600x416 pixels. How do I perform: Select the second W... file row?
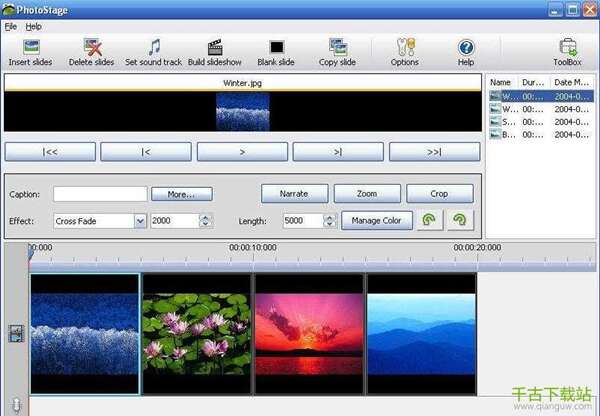click(541, 109)
